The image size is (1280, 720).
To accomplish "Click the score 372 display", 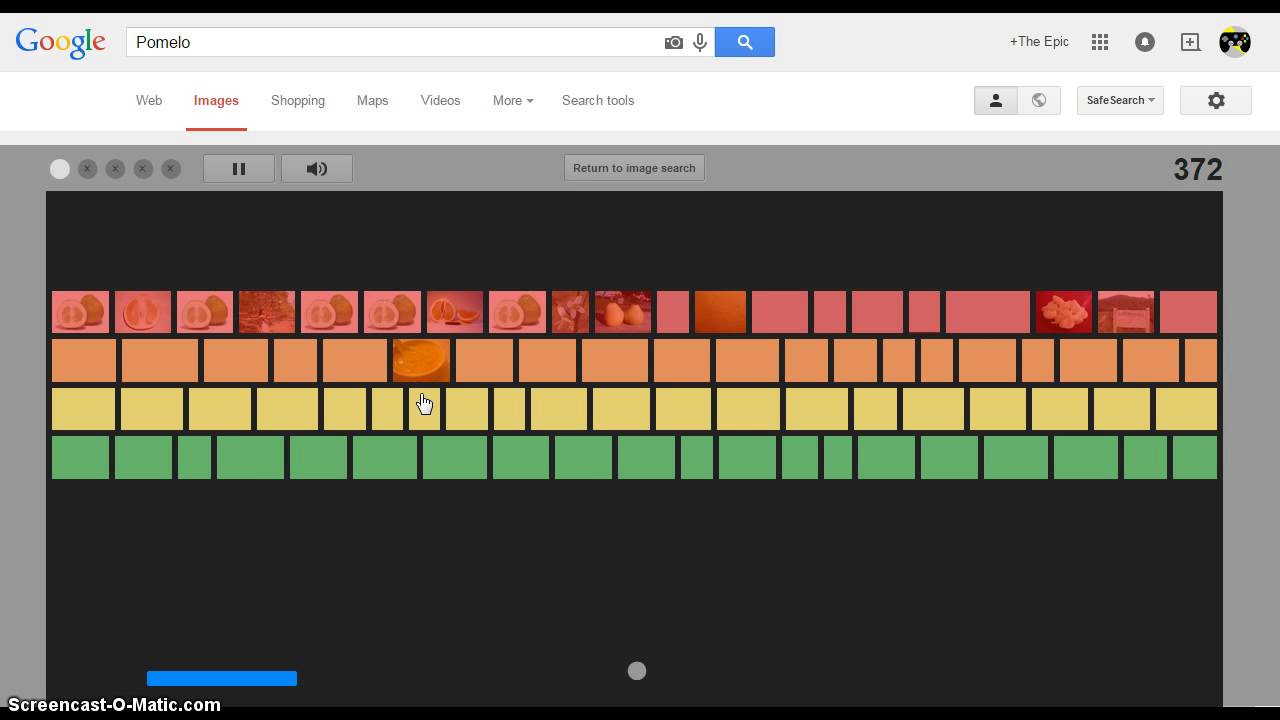I will click(x=1198, y=169).
